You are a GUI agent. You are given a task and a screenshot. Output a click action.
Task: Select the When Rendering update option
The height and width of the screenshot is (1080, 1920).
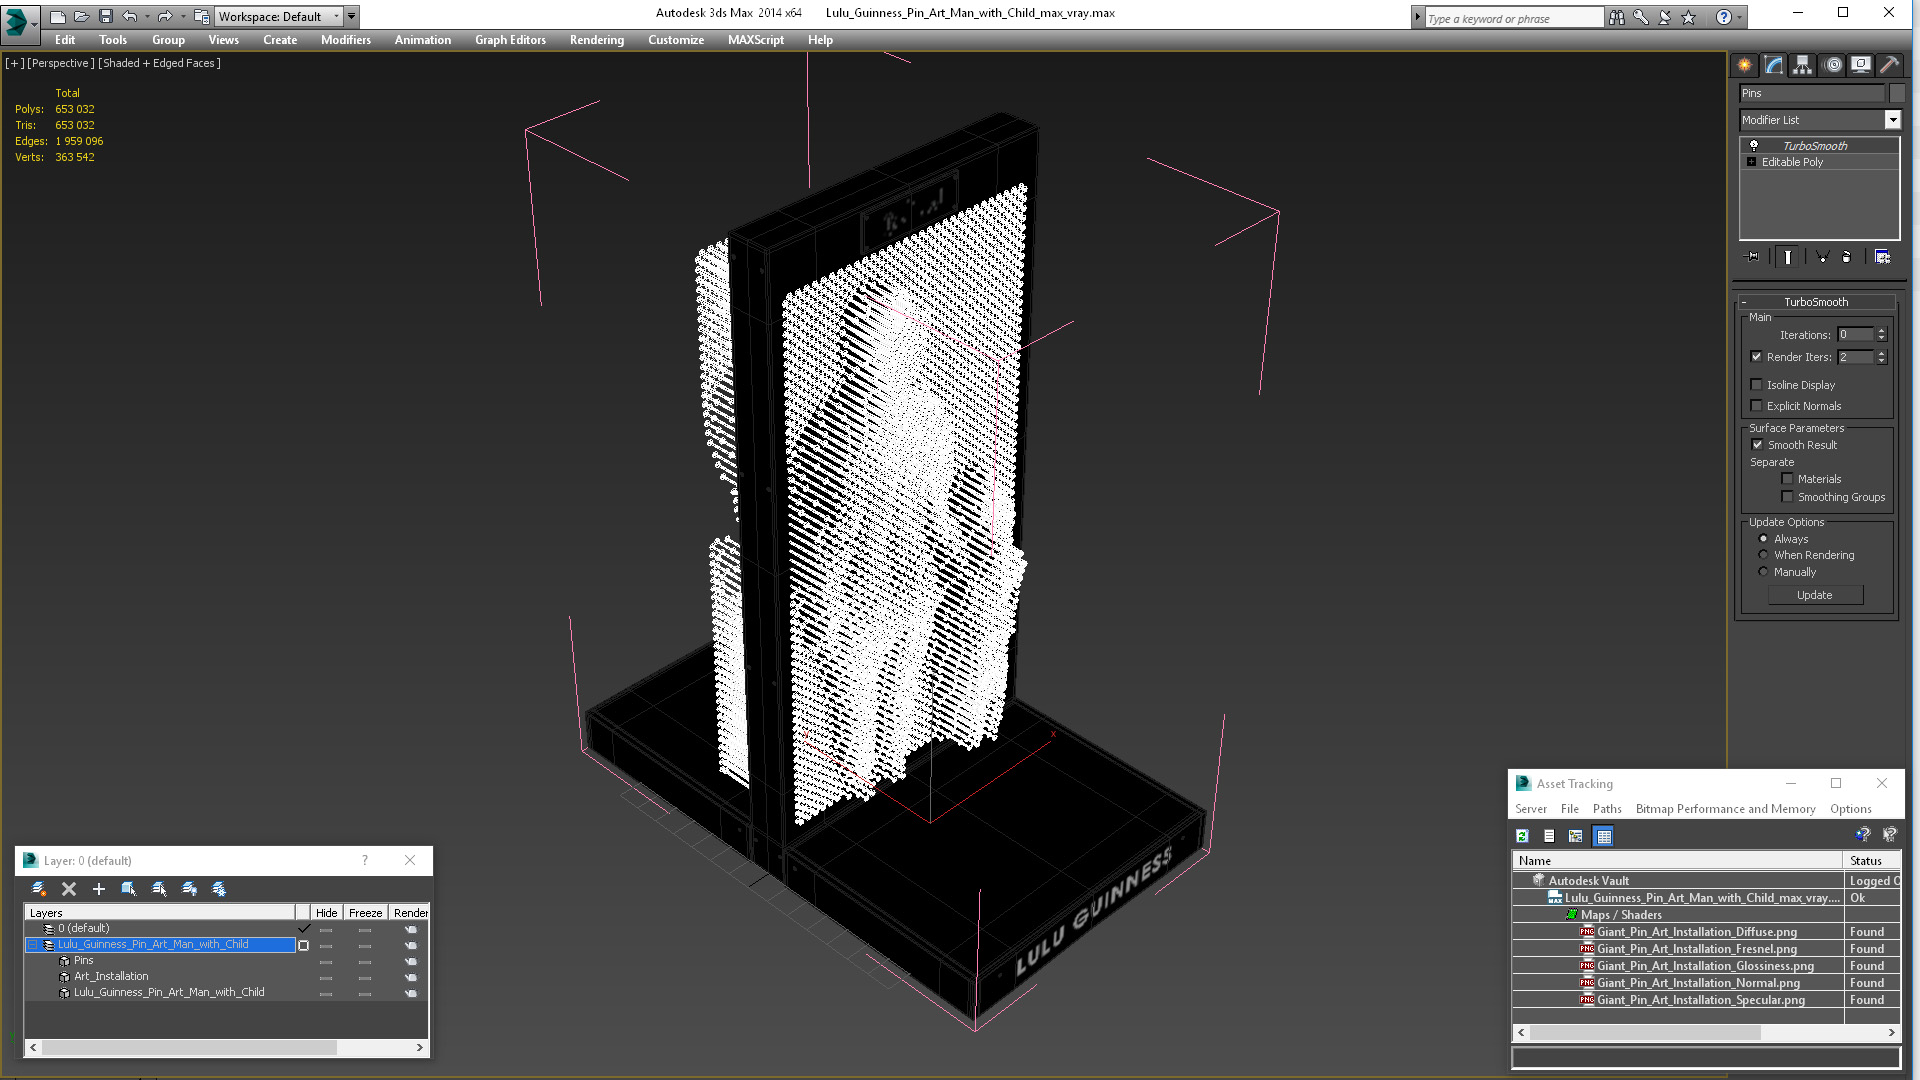tap(1763, 555)
